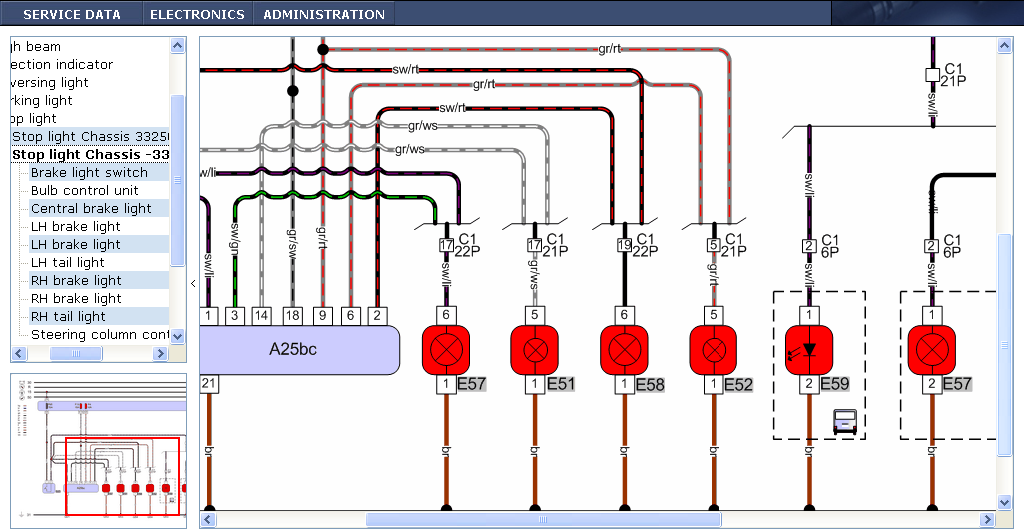Select 'Stop light Chassis 3325' tree entry
This screenshot has height=529, width=1024.
pyautogui.click(x=91, y=136)
